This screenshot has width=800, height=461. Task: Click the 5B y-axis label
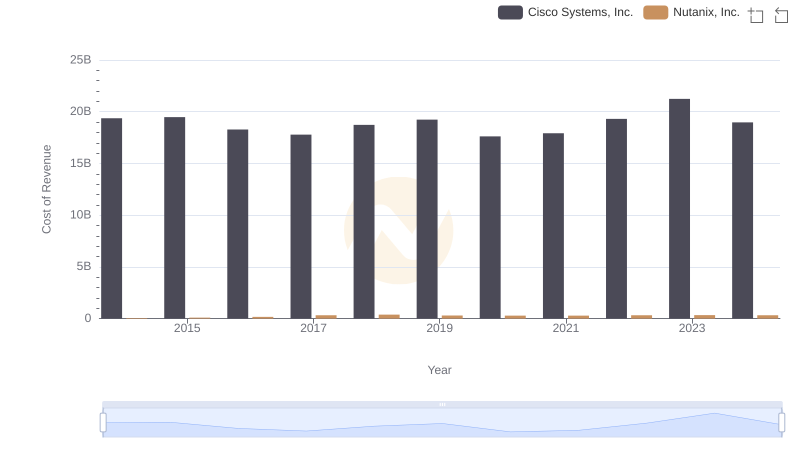84,266
